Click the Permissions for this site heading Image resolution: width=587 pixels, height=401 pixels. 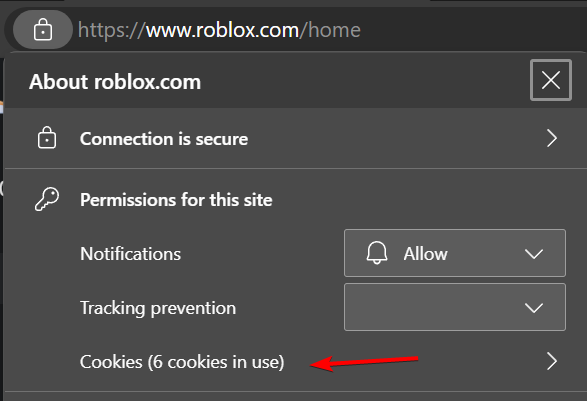click(x=176, y=200)
